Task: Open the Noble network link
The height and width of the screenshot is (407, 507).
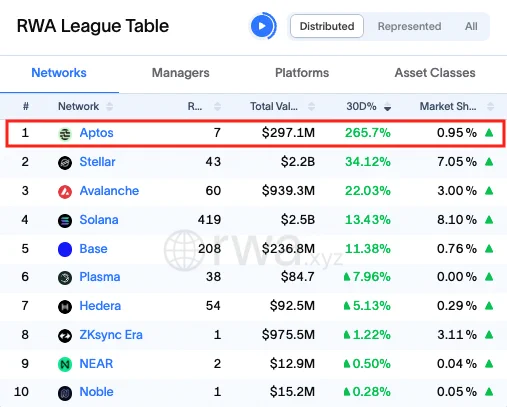Action: point(96,392)
